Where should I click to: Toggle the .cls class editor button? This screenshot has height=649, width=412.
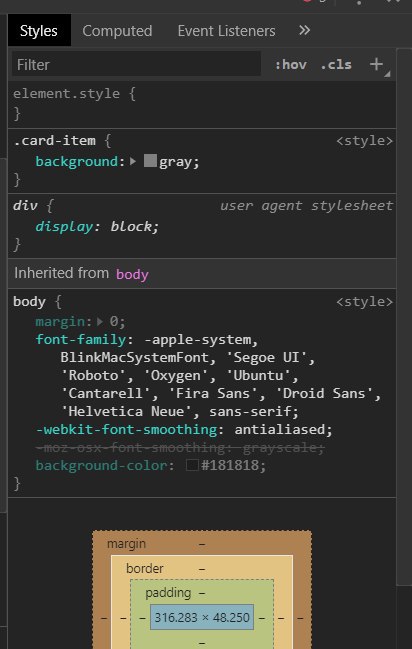pos(336,65)
